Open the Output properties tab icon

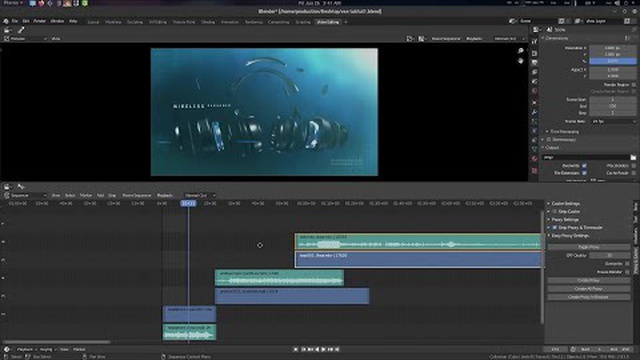tap(534, 62)
